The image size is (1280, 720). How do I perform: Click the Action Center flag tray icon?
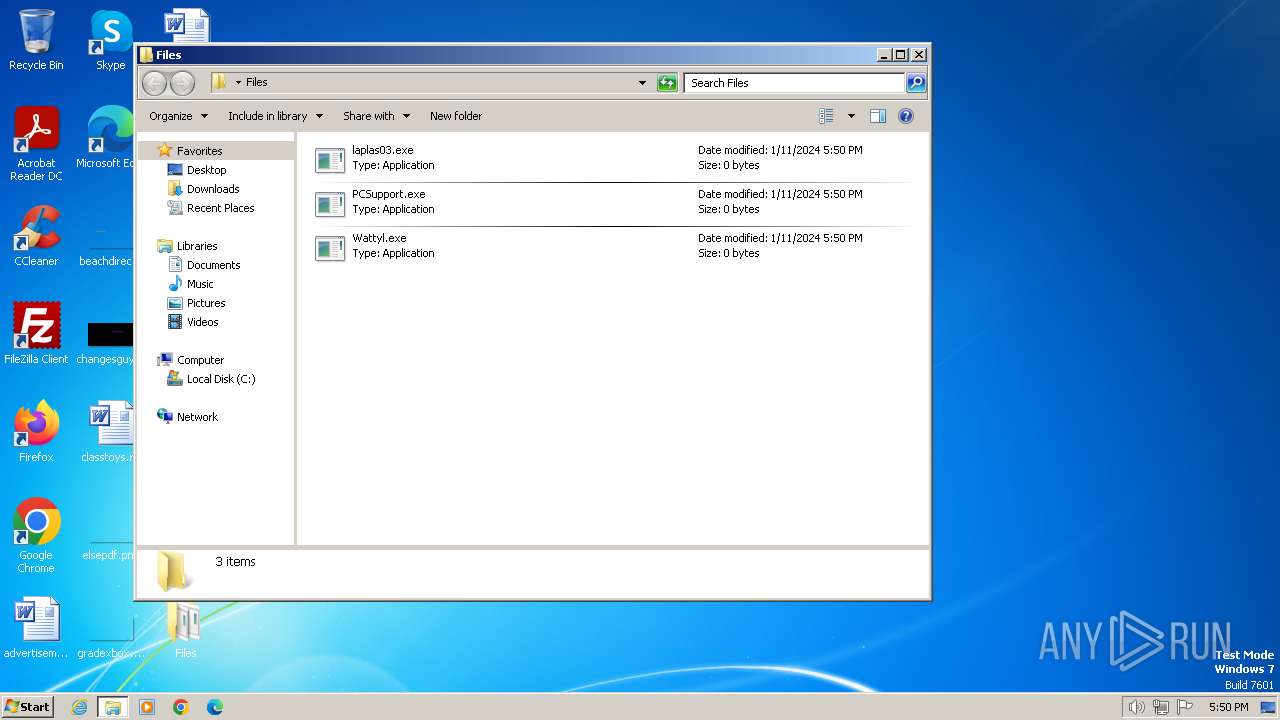[x=1185, y=707]
